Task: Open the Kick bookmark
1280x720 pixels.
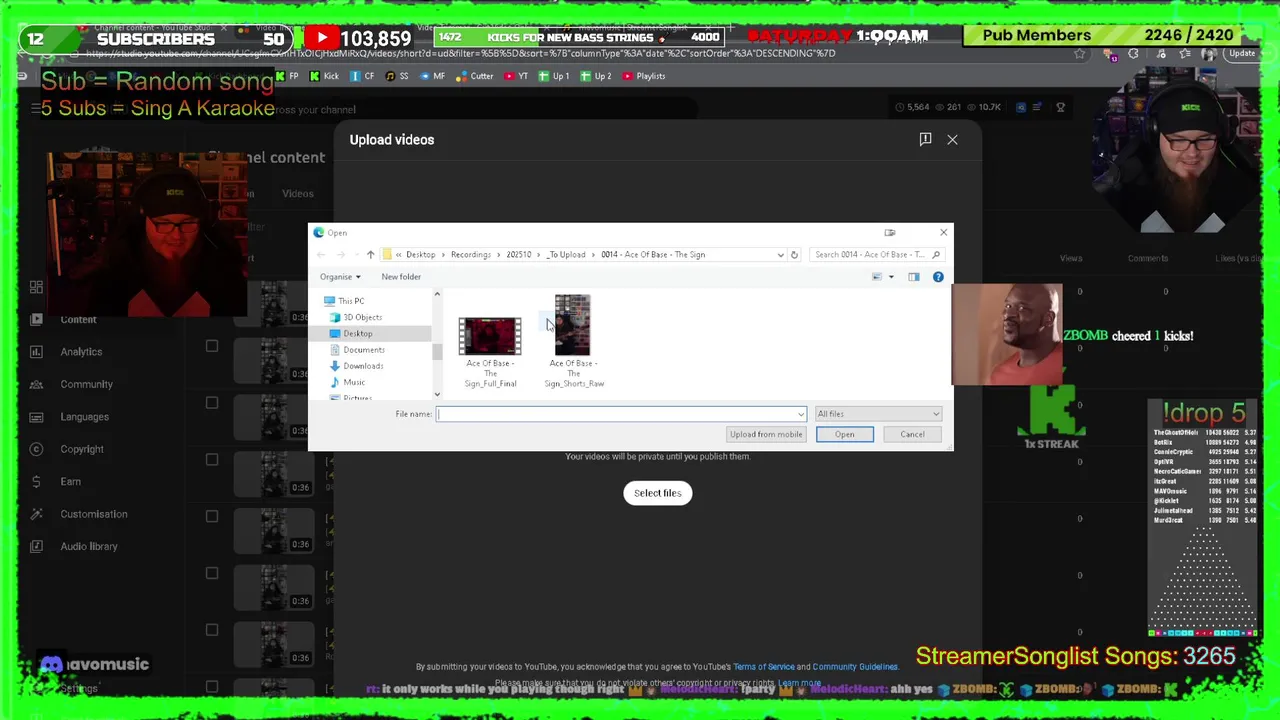Action: (324, 76)
